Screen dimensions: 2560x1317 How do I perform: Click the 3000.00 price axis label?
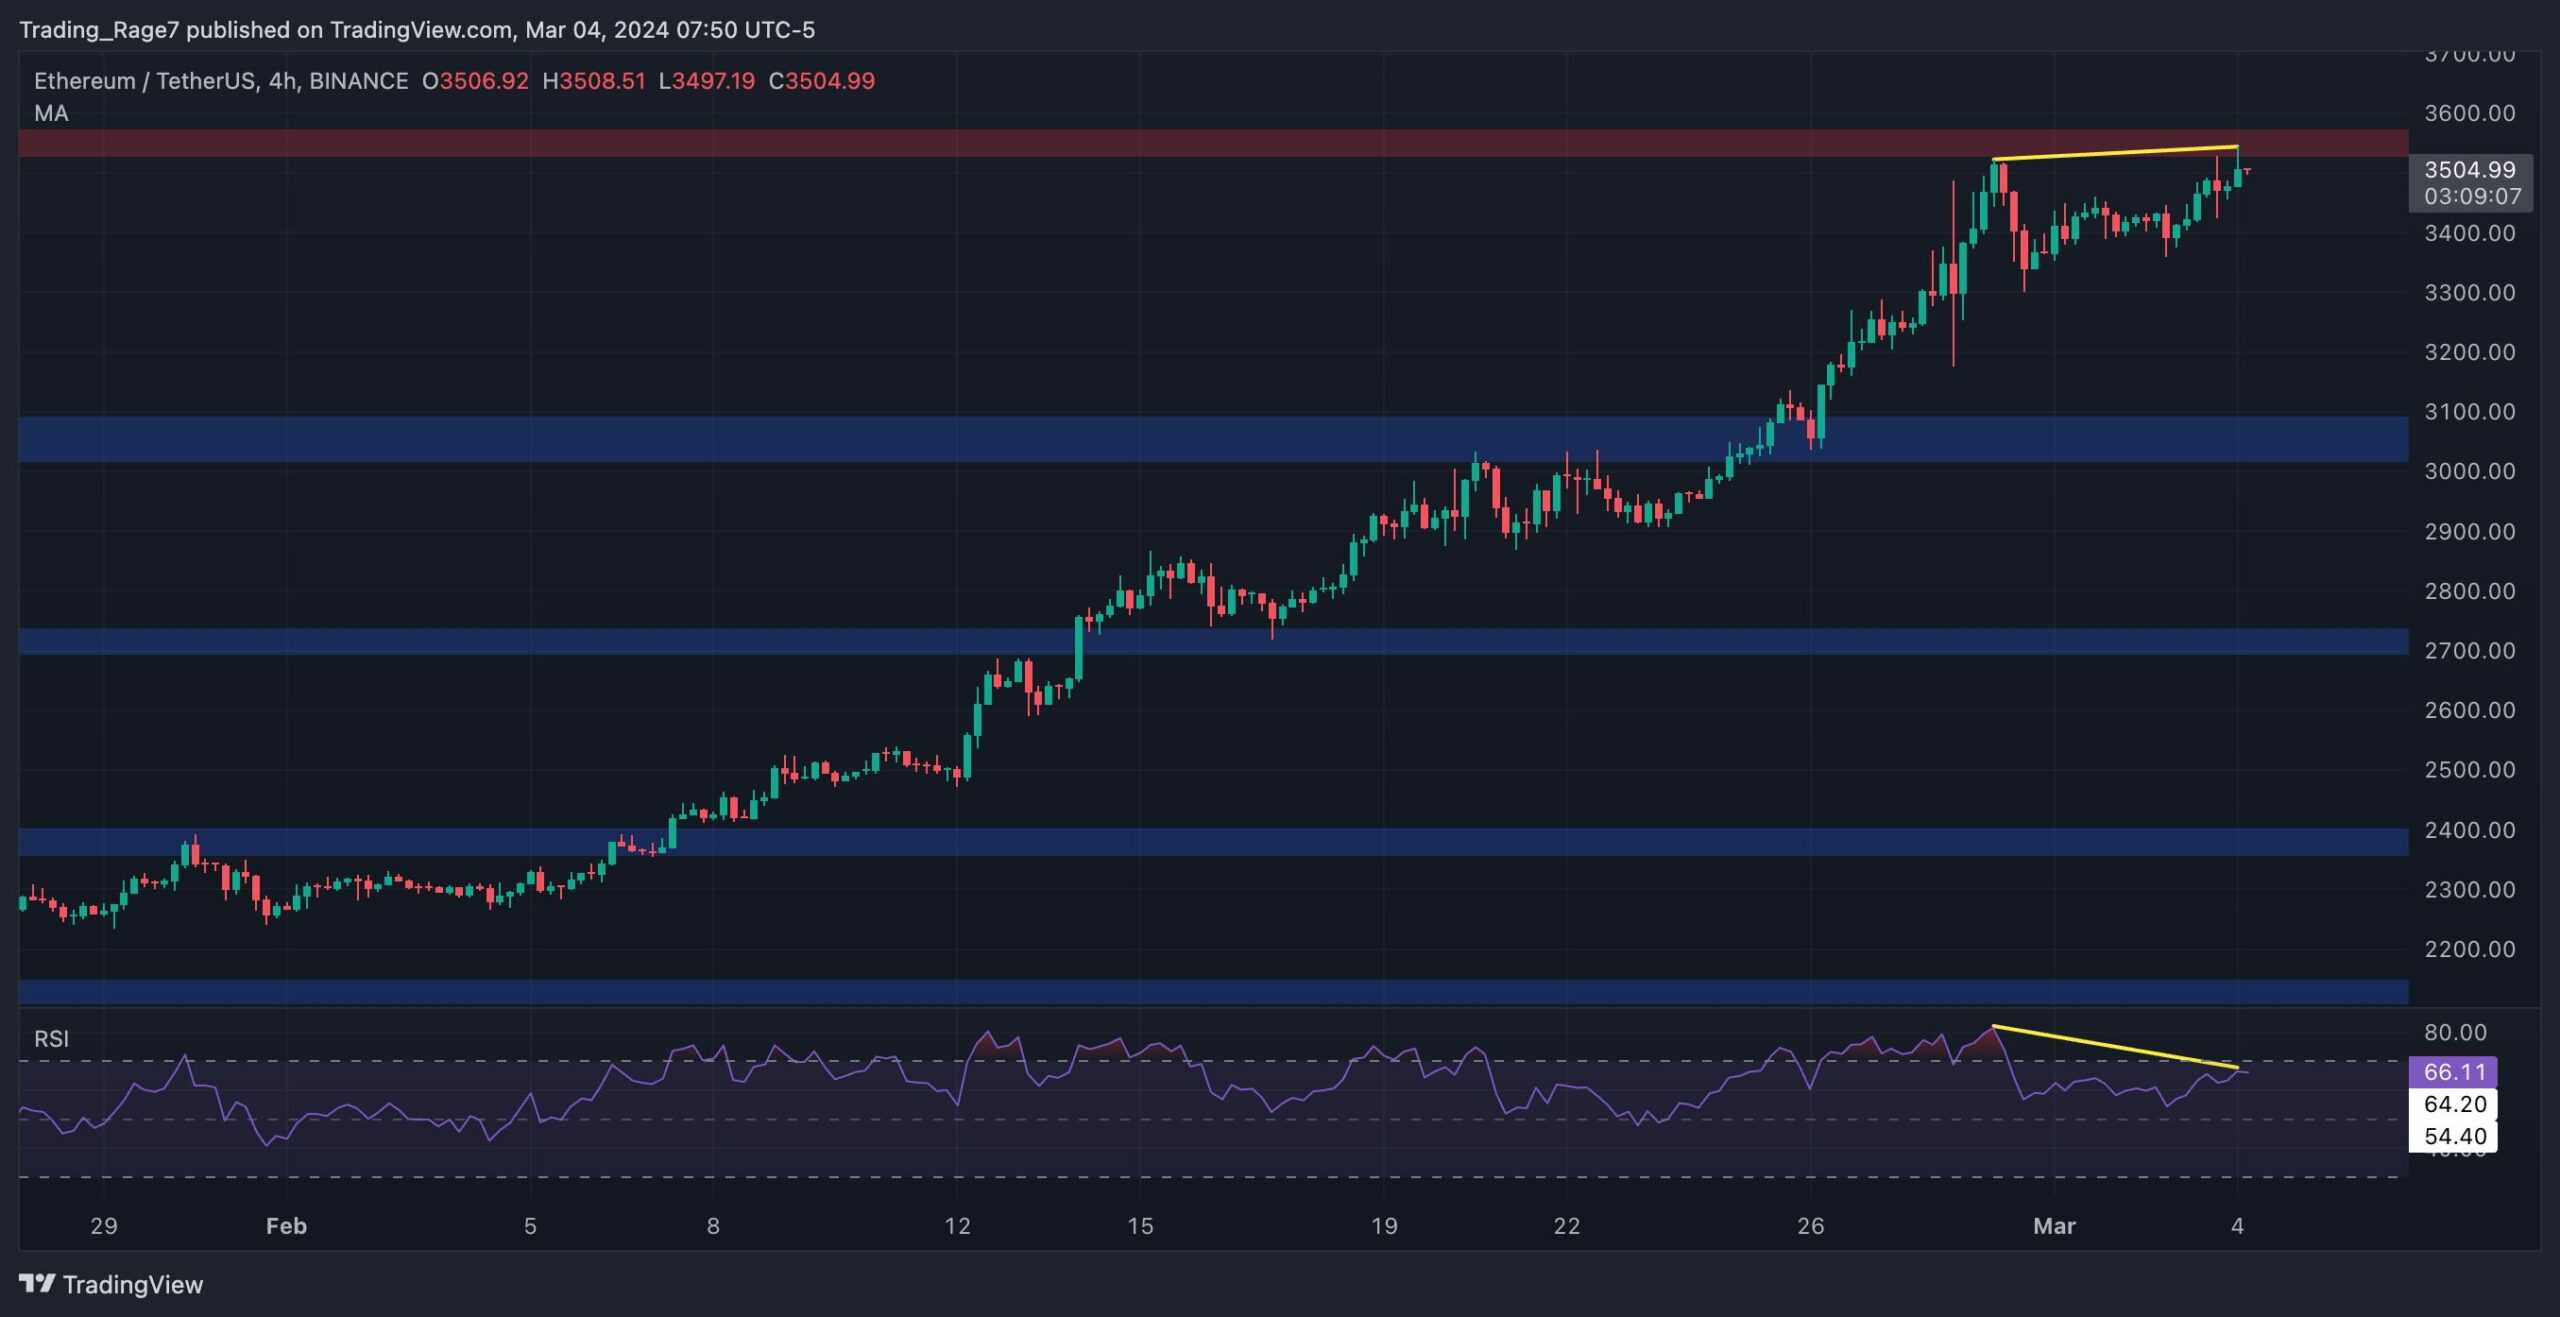pos(2469,471)
